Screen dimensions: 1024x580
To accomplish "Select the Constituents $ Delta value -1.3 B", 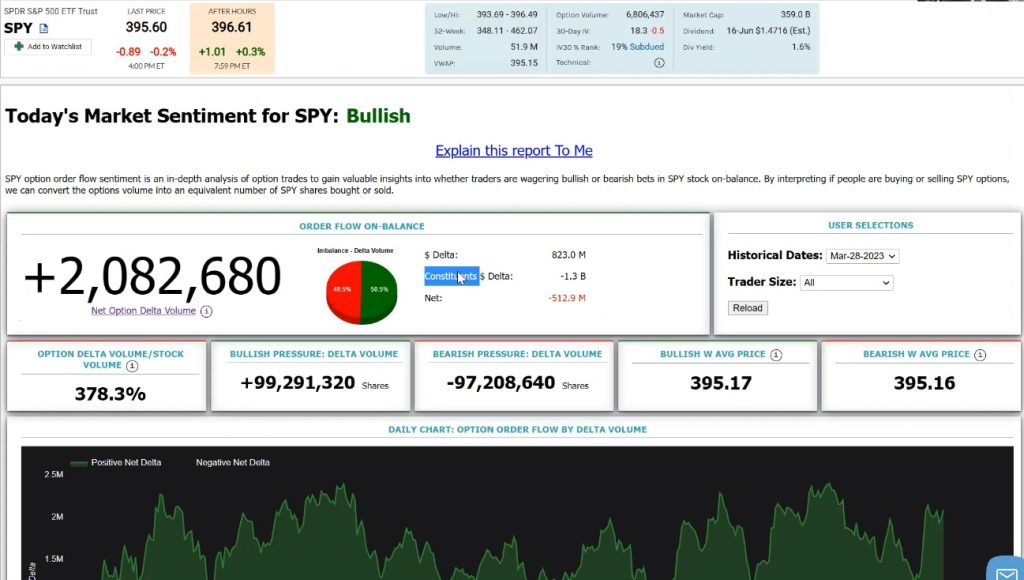I will click(x=573, y=276).
